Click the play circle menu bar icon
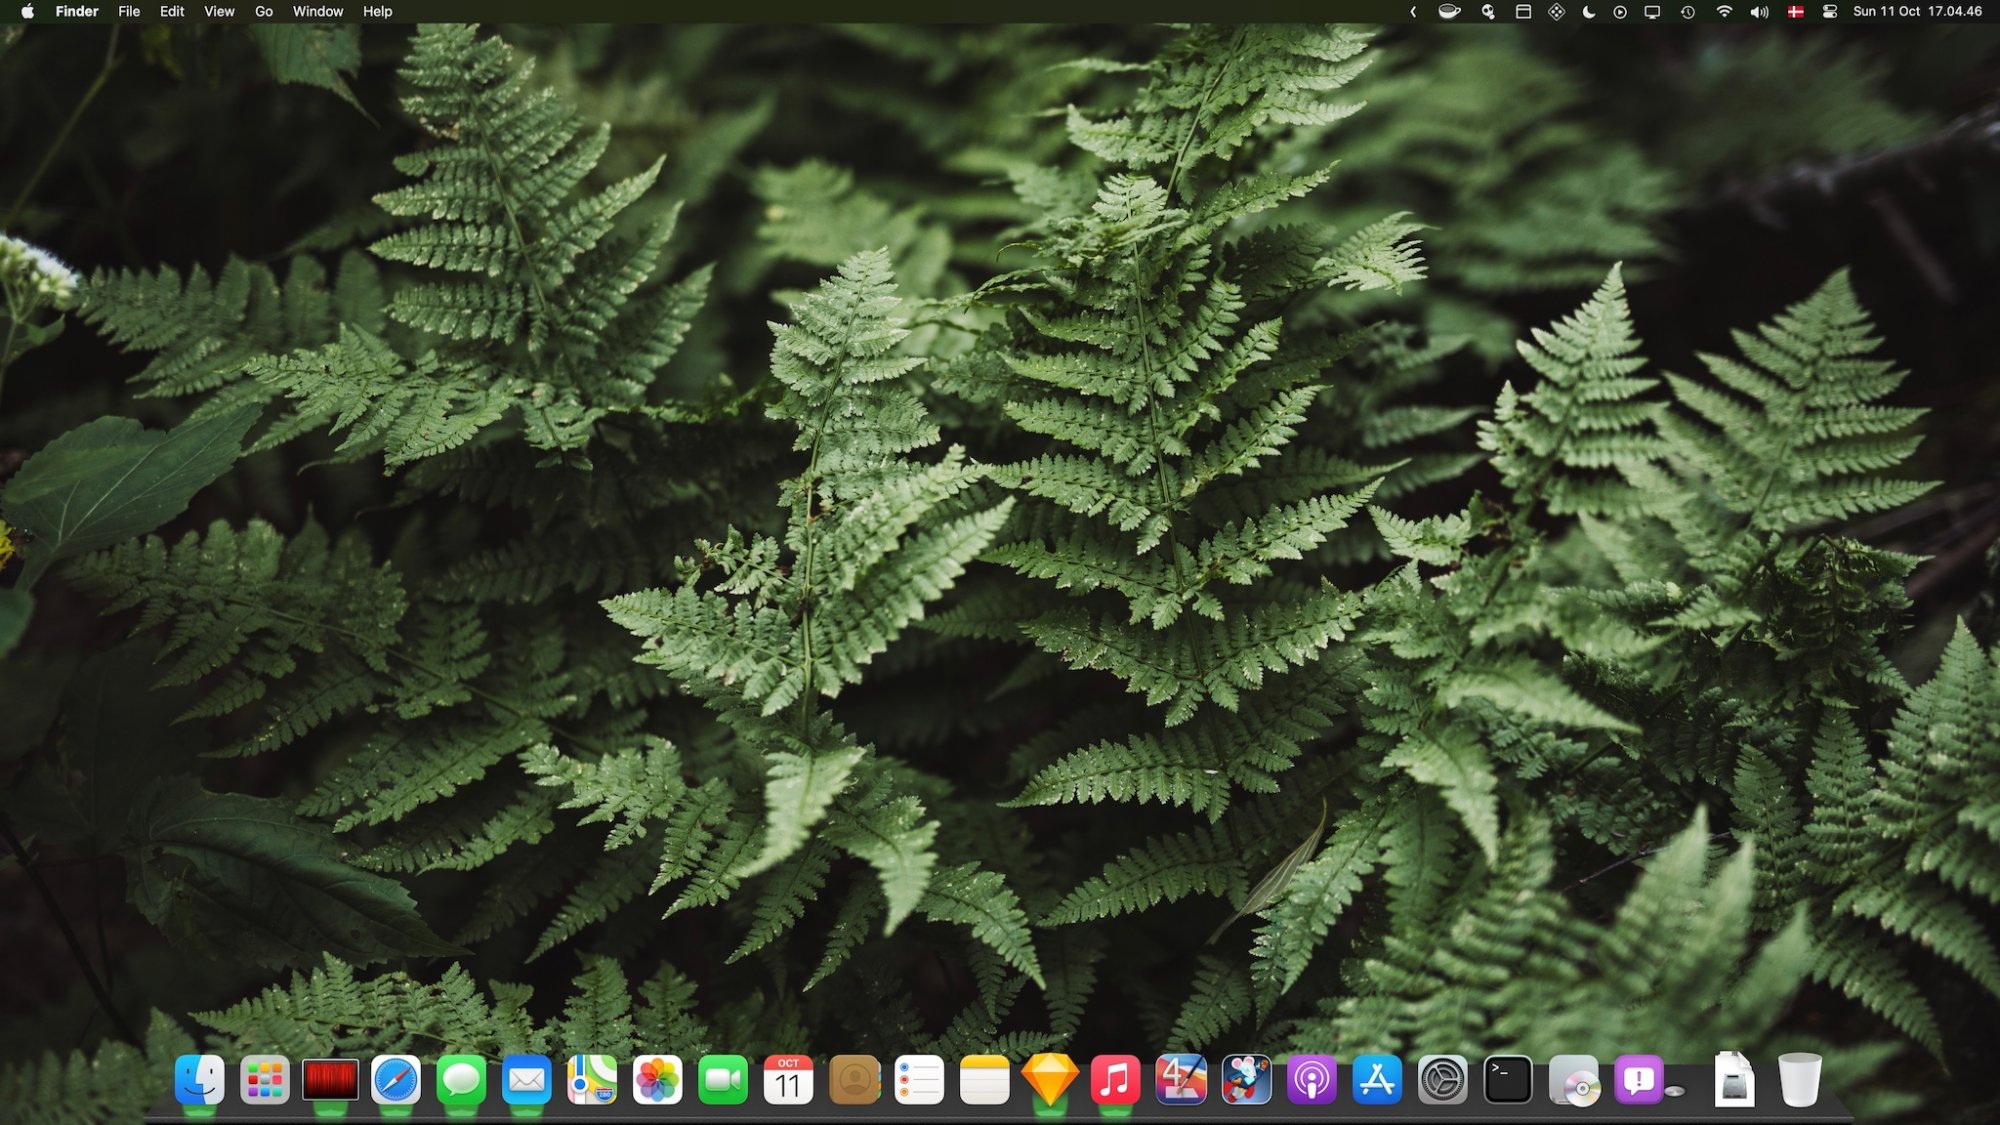 [x=1620, y=12]
